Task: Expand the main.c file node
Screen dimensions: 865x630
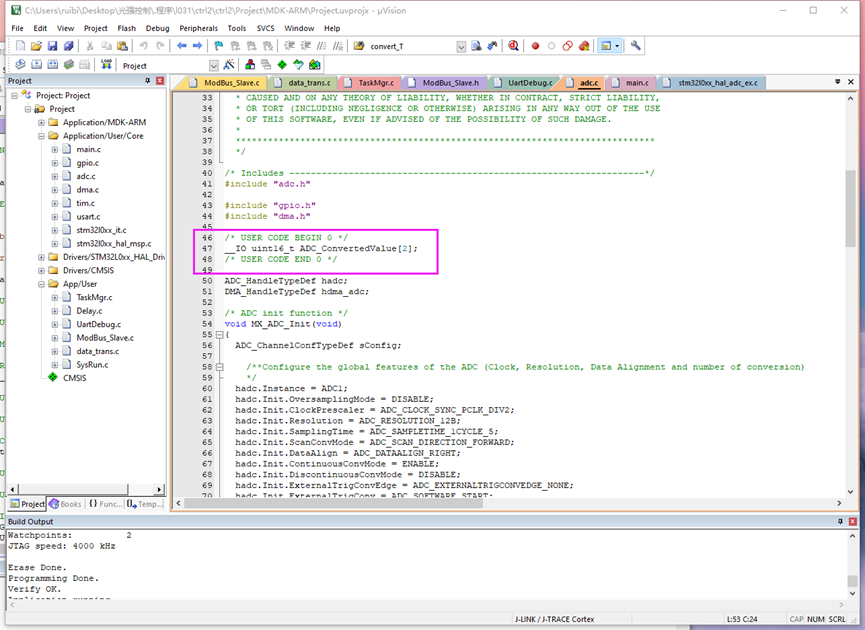Action: [55, 150]
